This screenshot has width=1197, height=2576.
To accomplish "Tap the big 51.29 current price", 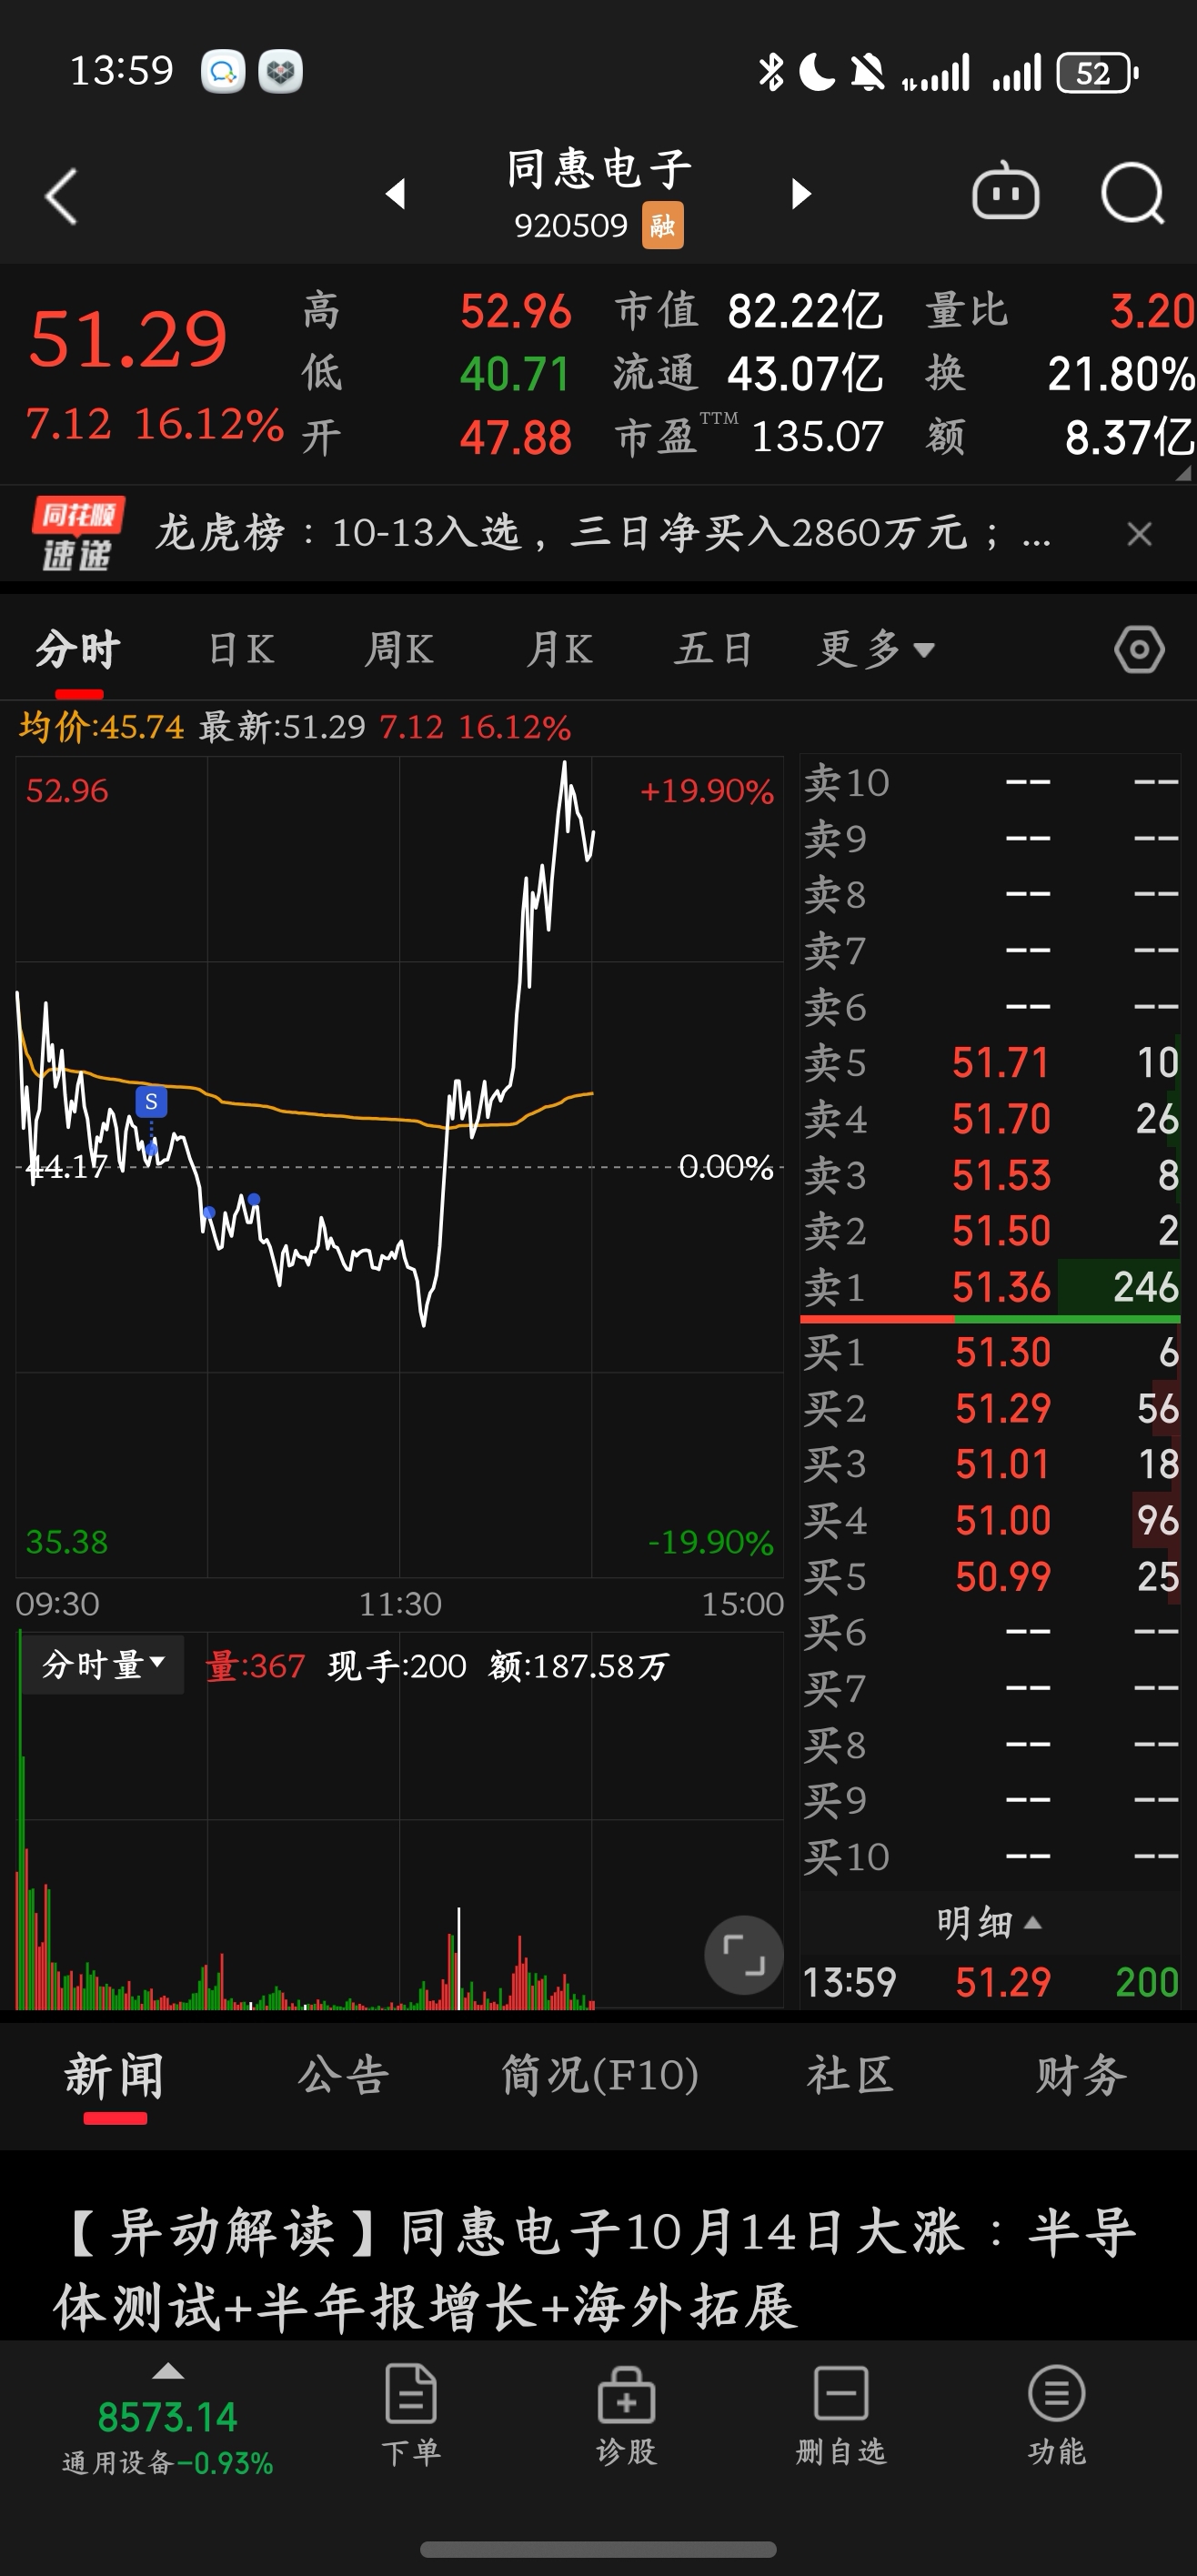I will point(128,338).
